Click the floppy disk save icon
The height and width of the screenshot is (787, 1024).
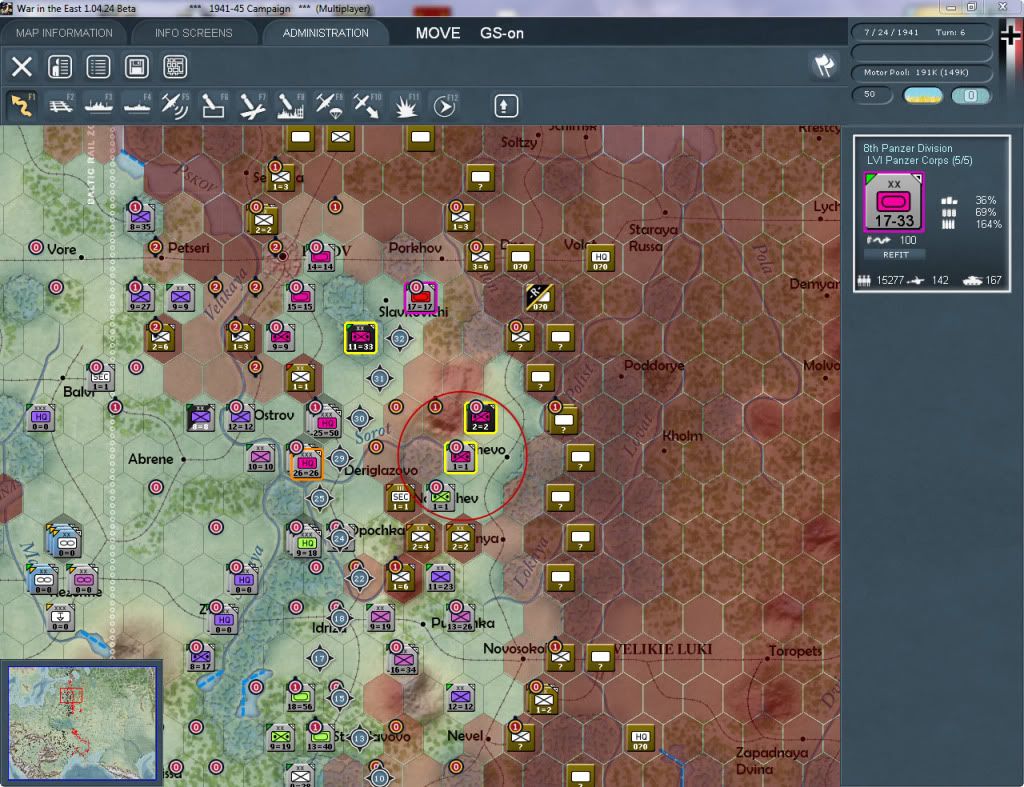[x=136, y=67]
